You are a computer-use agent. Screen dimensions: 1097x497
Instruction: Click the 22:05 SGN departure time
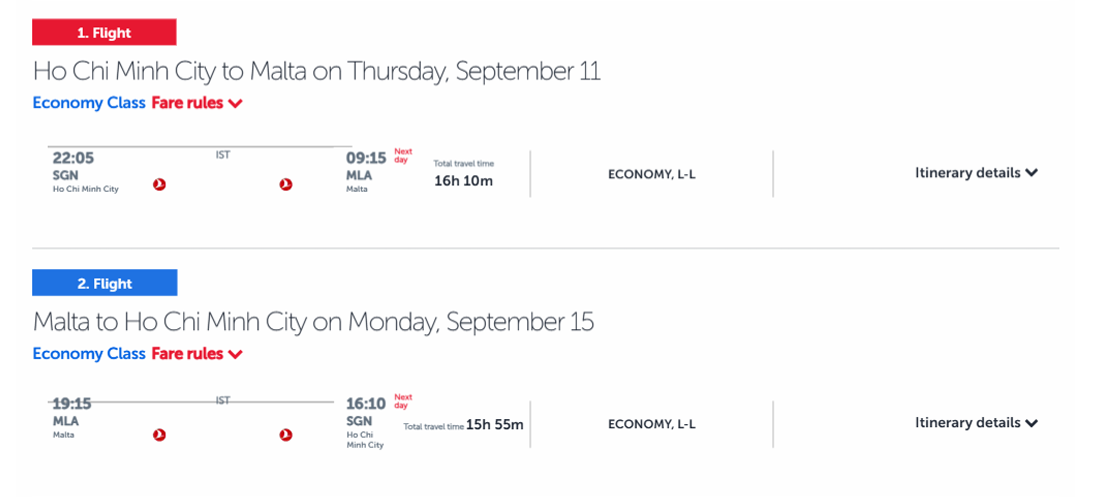click(x=73, y=158)
